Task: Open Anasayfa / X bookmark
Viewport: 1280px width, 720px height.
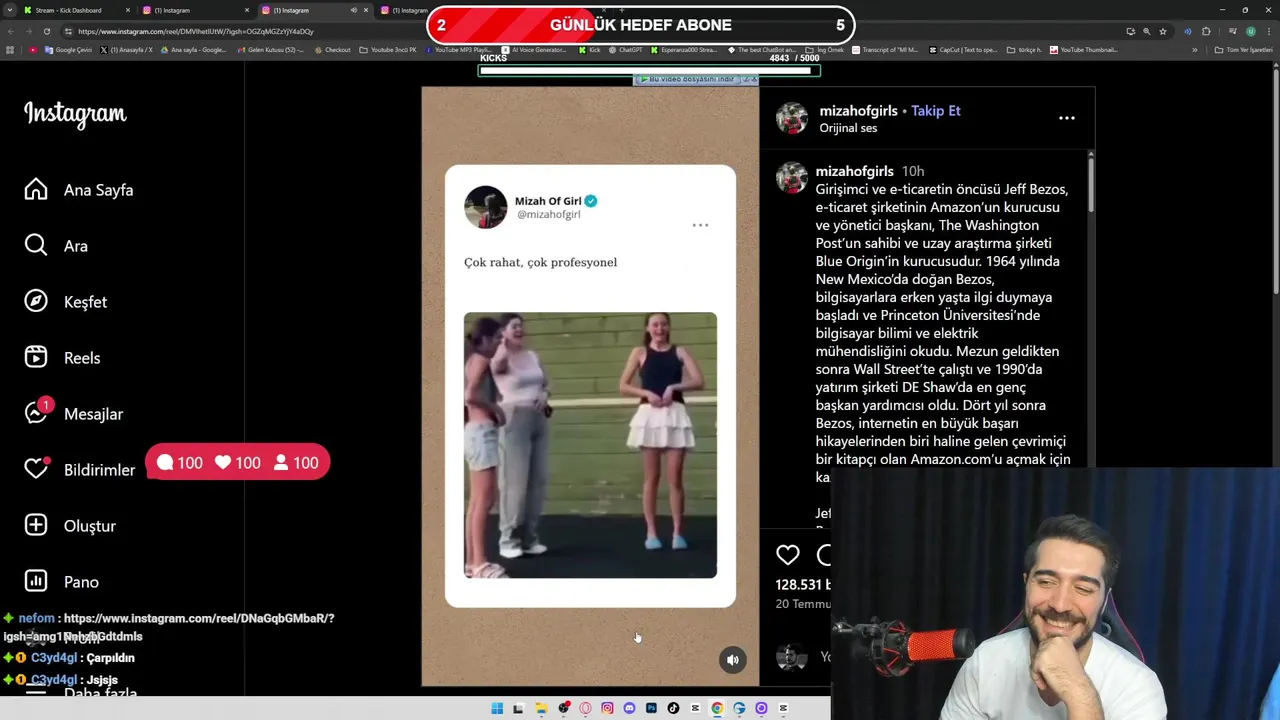Action: [x=127, y=50]
